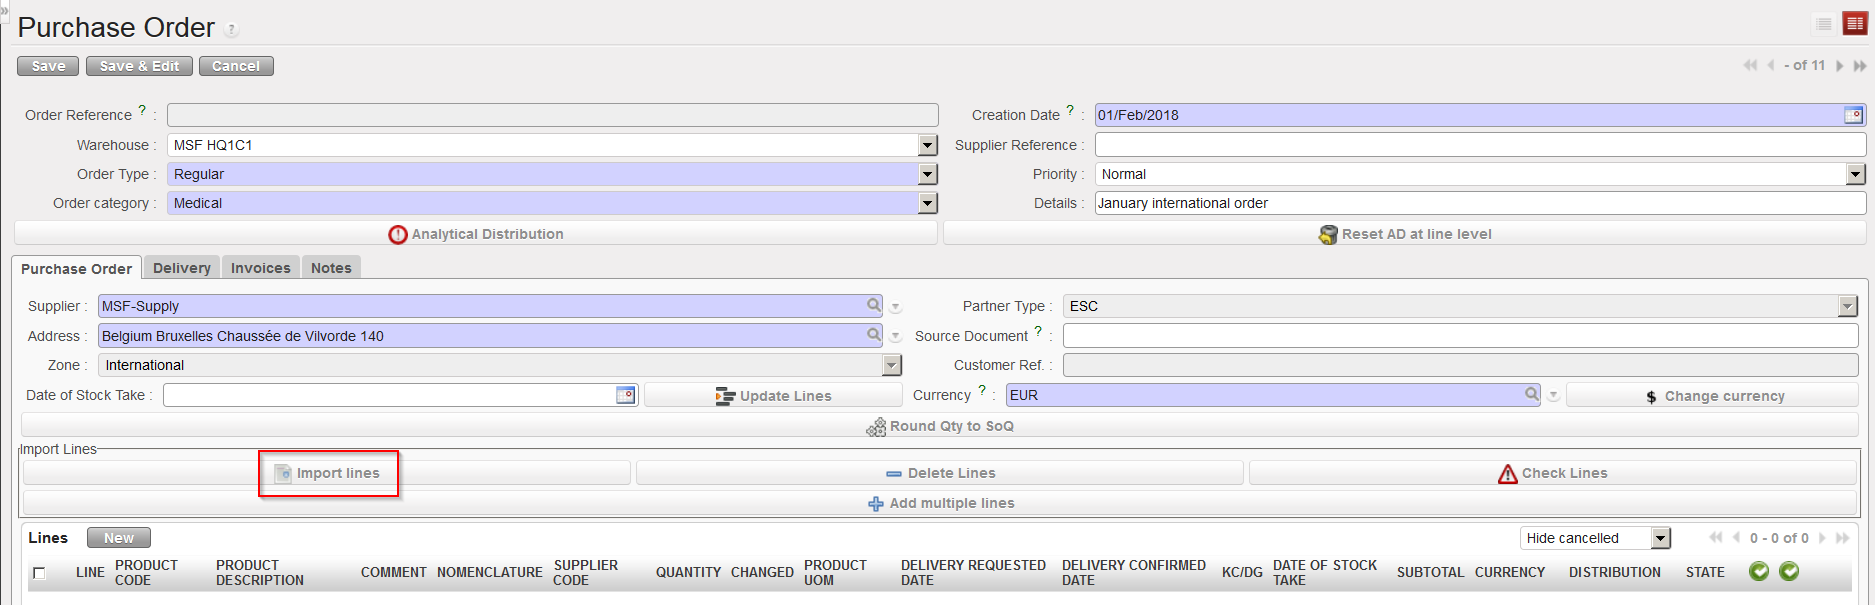Switch to the Delivery tab

coord(181,268)
